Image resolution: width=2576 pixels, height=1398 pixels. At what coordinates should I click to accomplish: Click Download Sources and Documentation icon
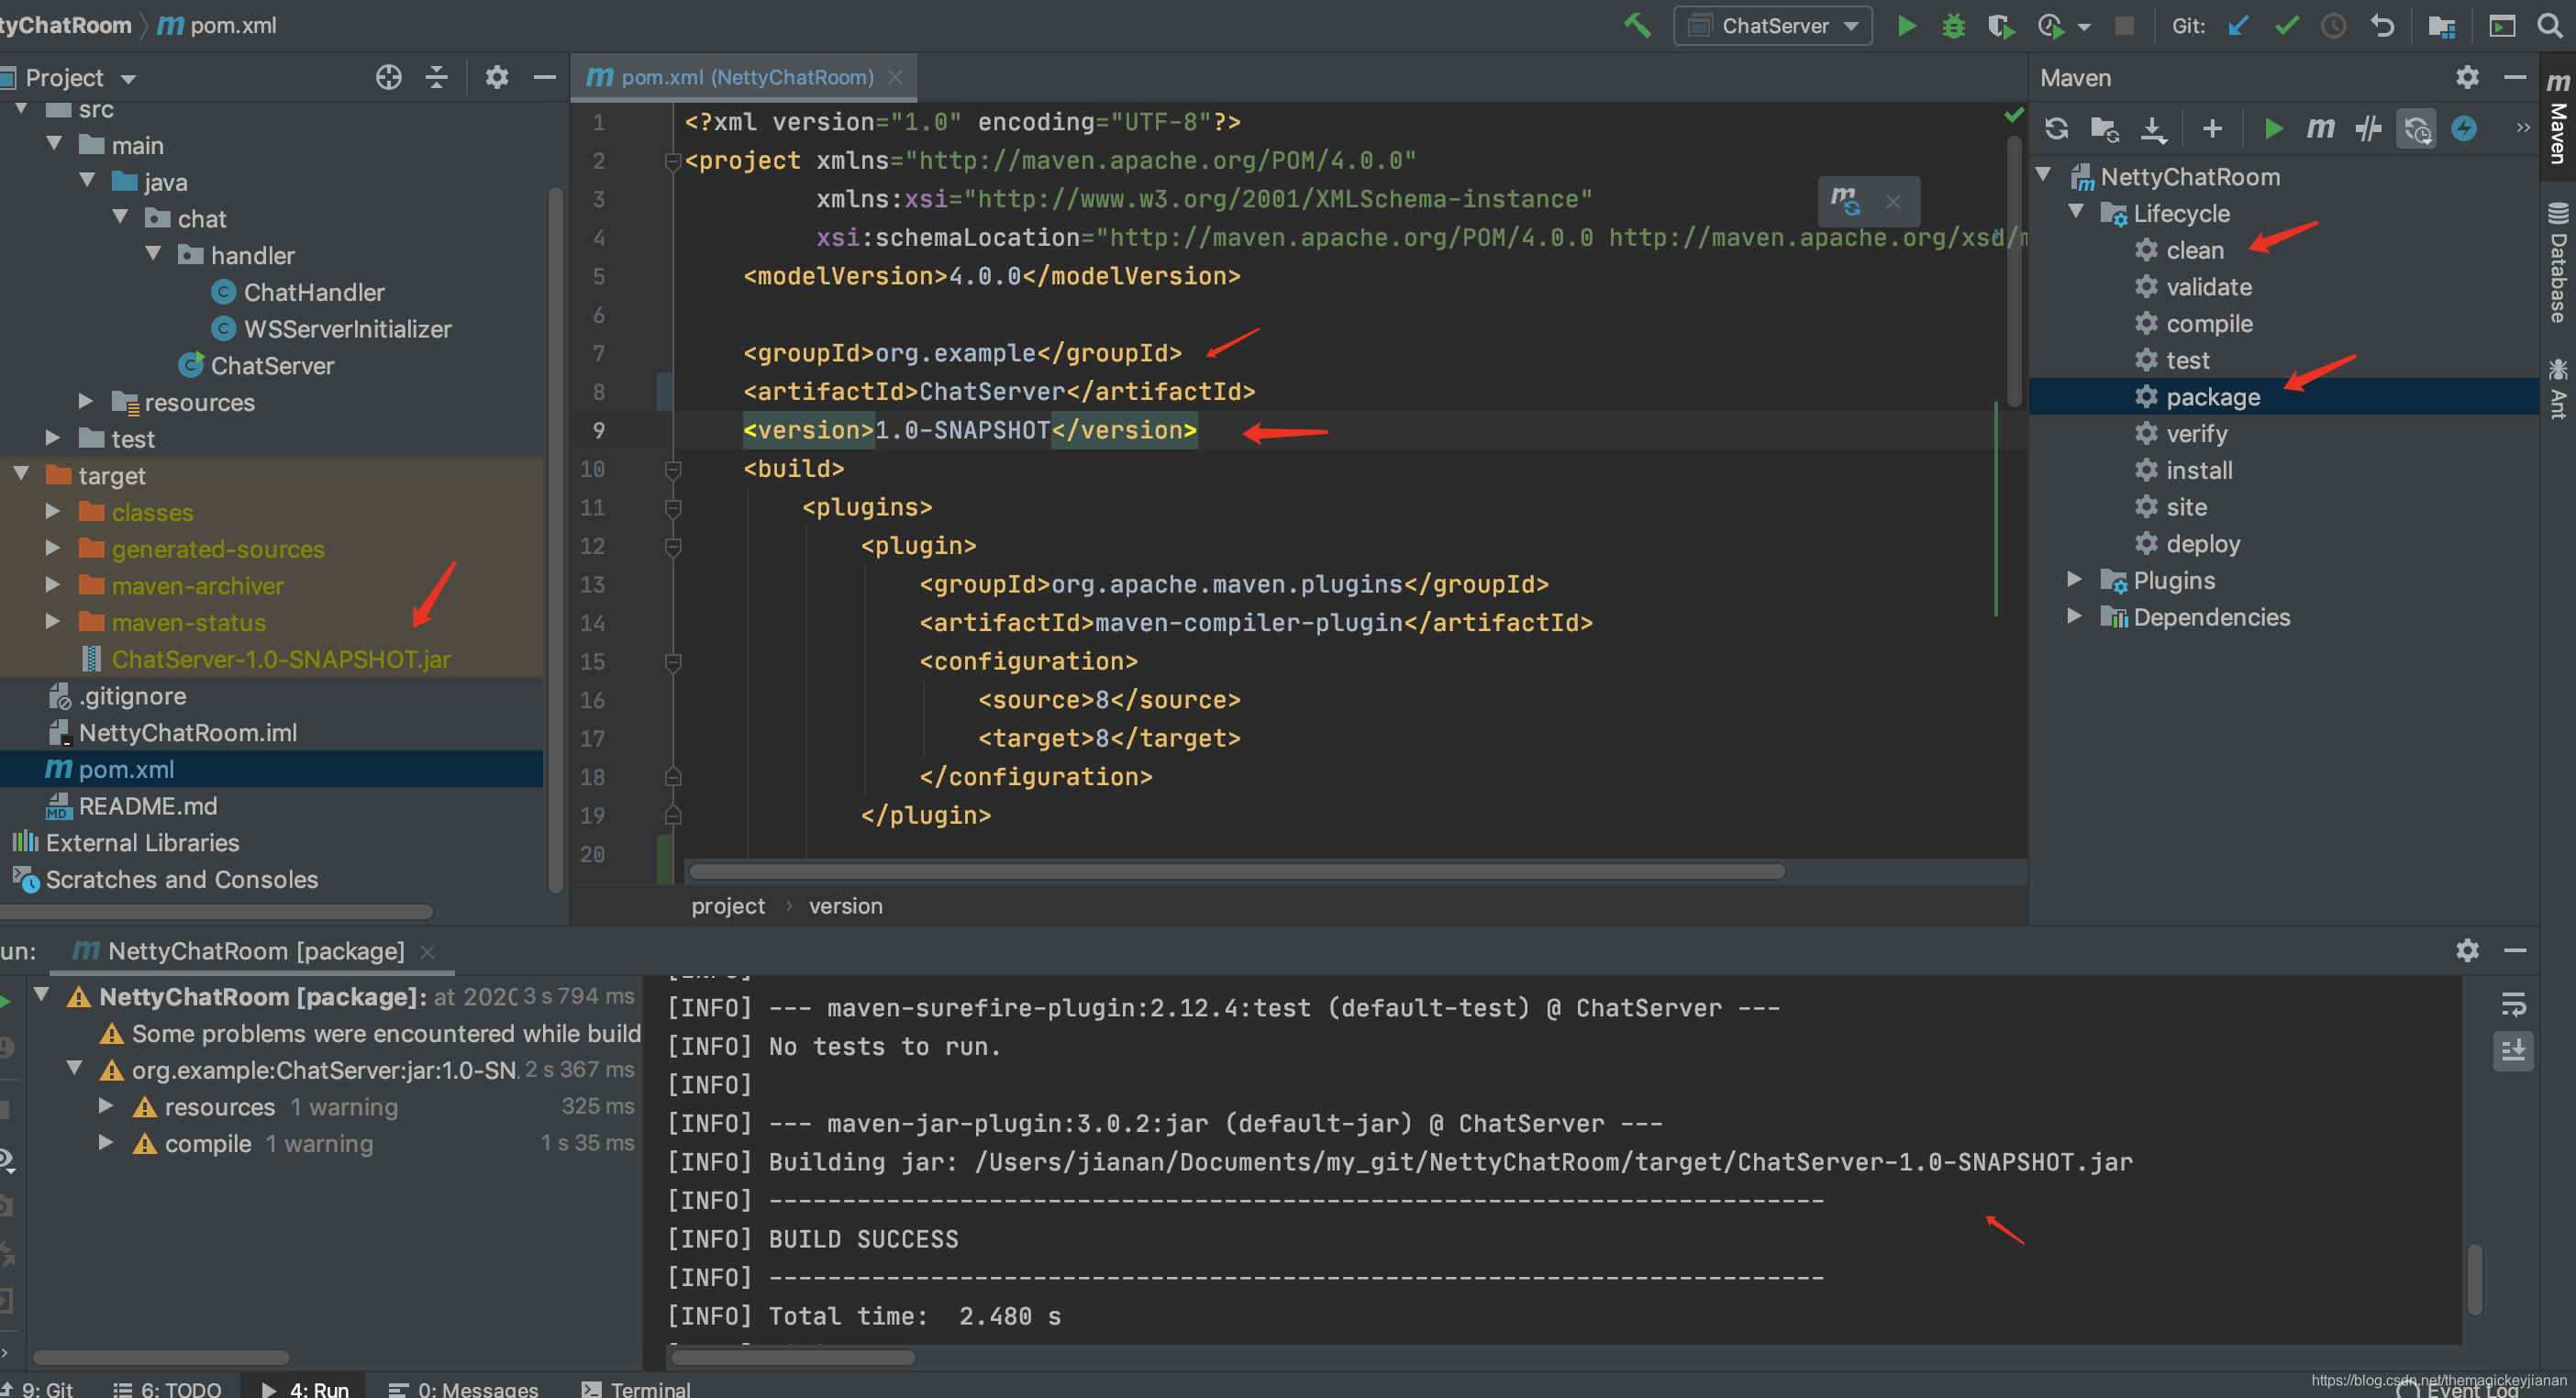pyautogui.click(x=2153, y=128)
